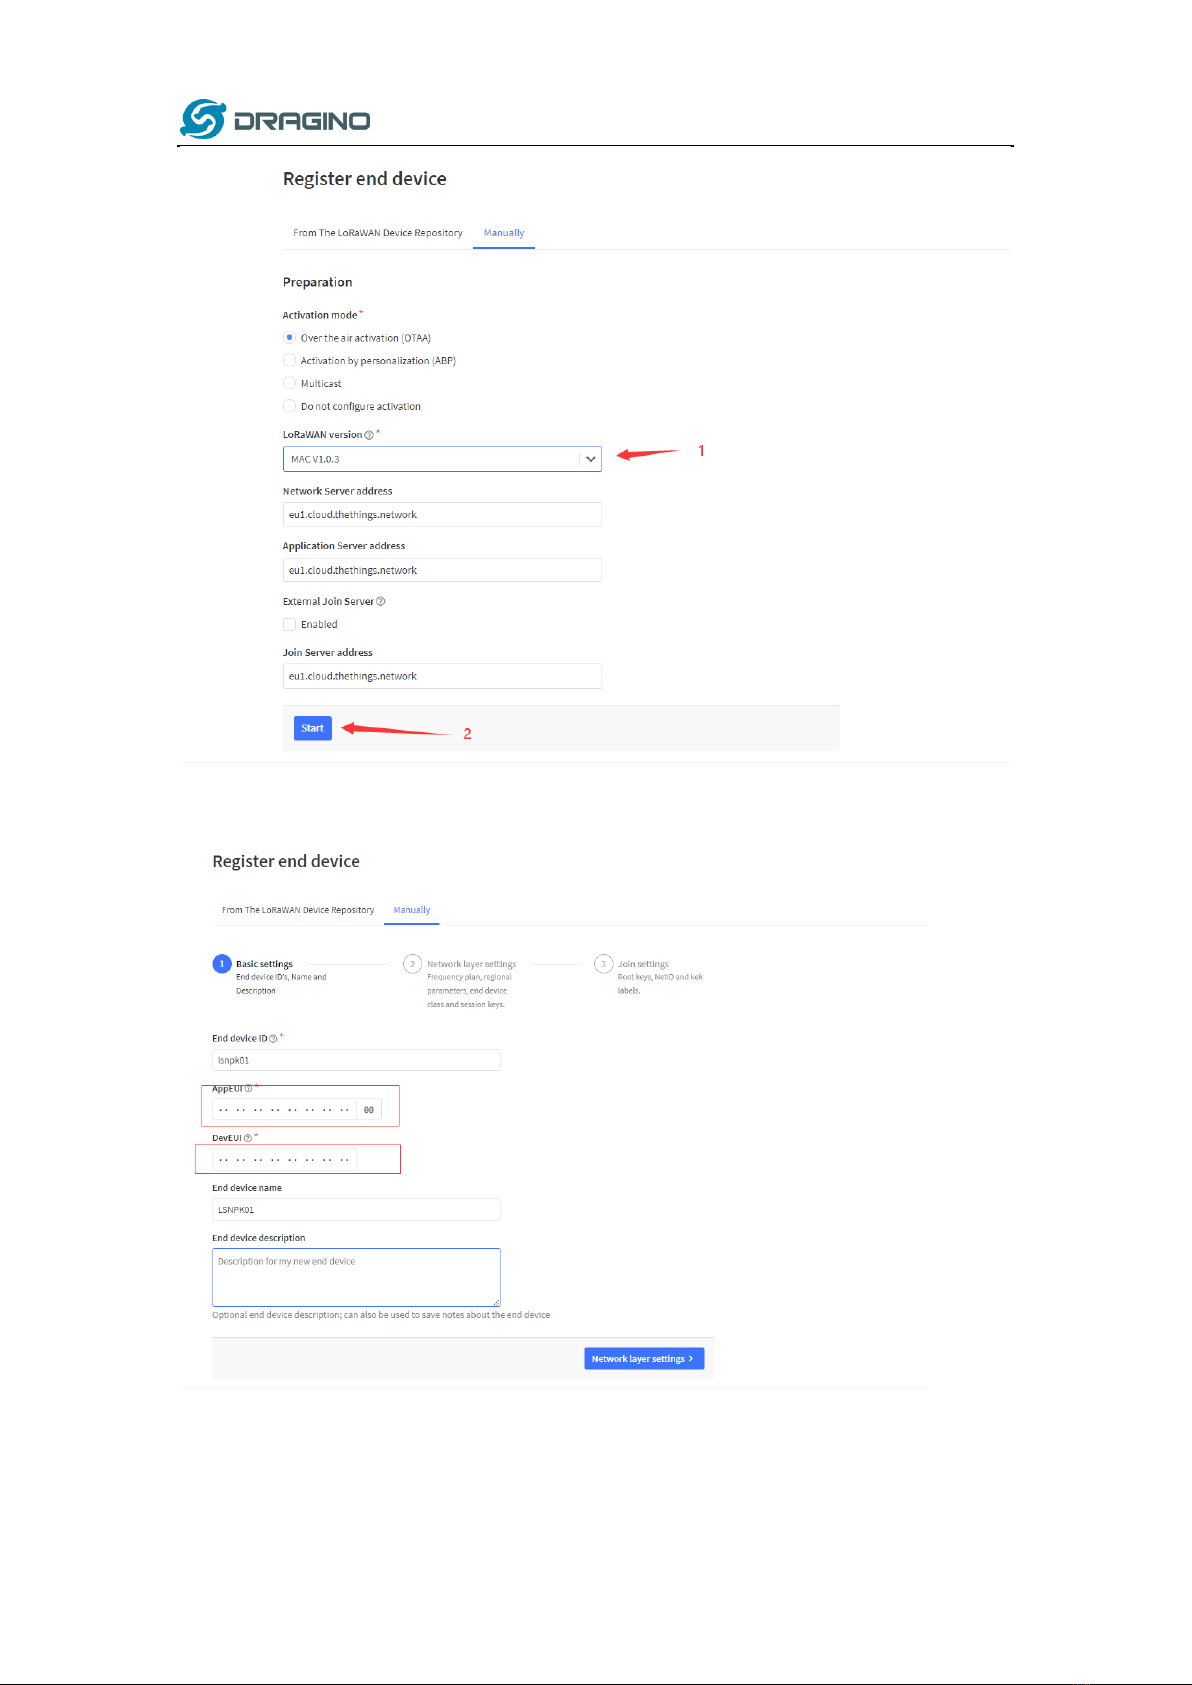The height and width of the screenshot is (1685, 1192).
Task: Click the Dragino logo icon
Action: click(202, 119)
